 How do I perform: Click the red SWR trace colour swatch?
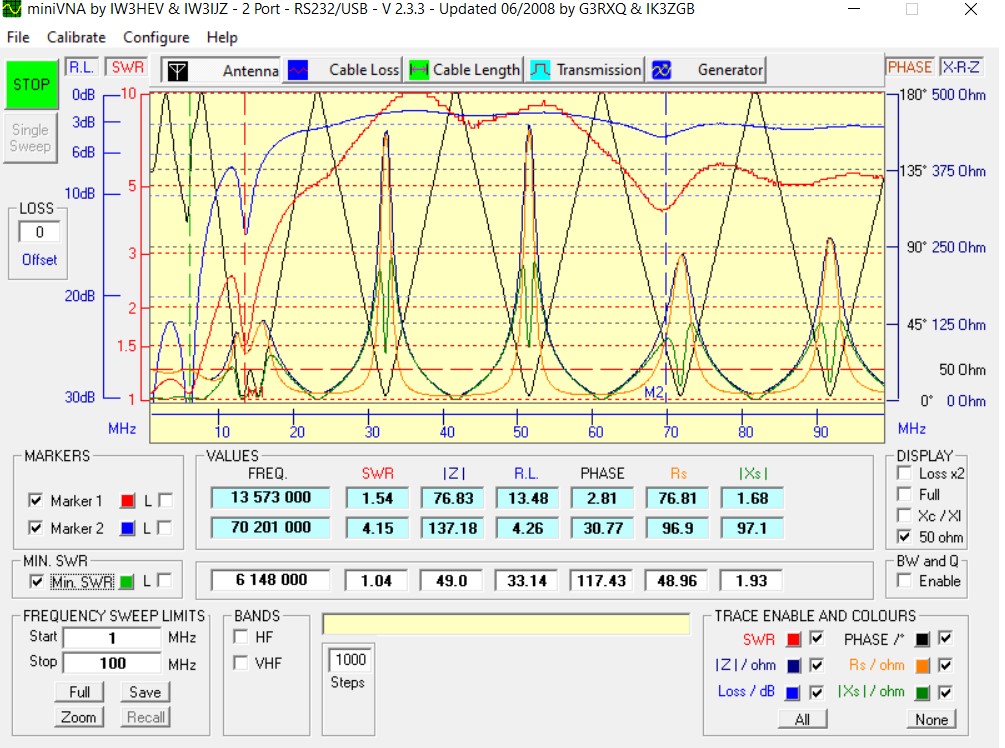click(793, 639)
